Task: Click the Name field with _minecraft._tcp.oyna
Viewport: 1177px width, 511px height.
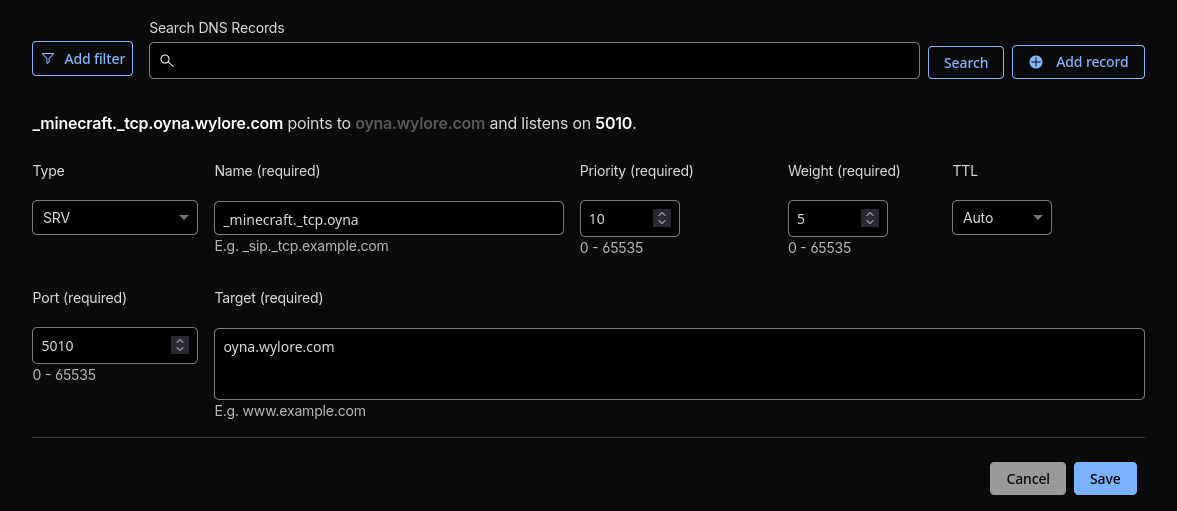Action: point(389,218)
